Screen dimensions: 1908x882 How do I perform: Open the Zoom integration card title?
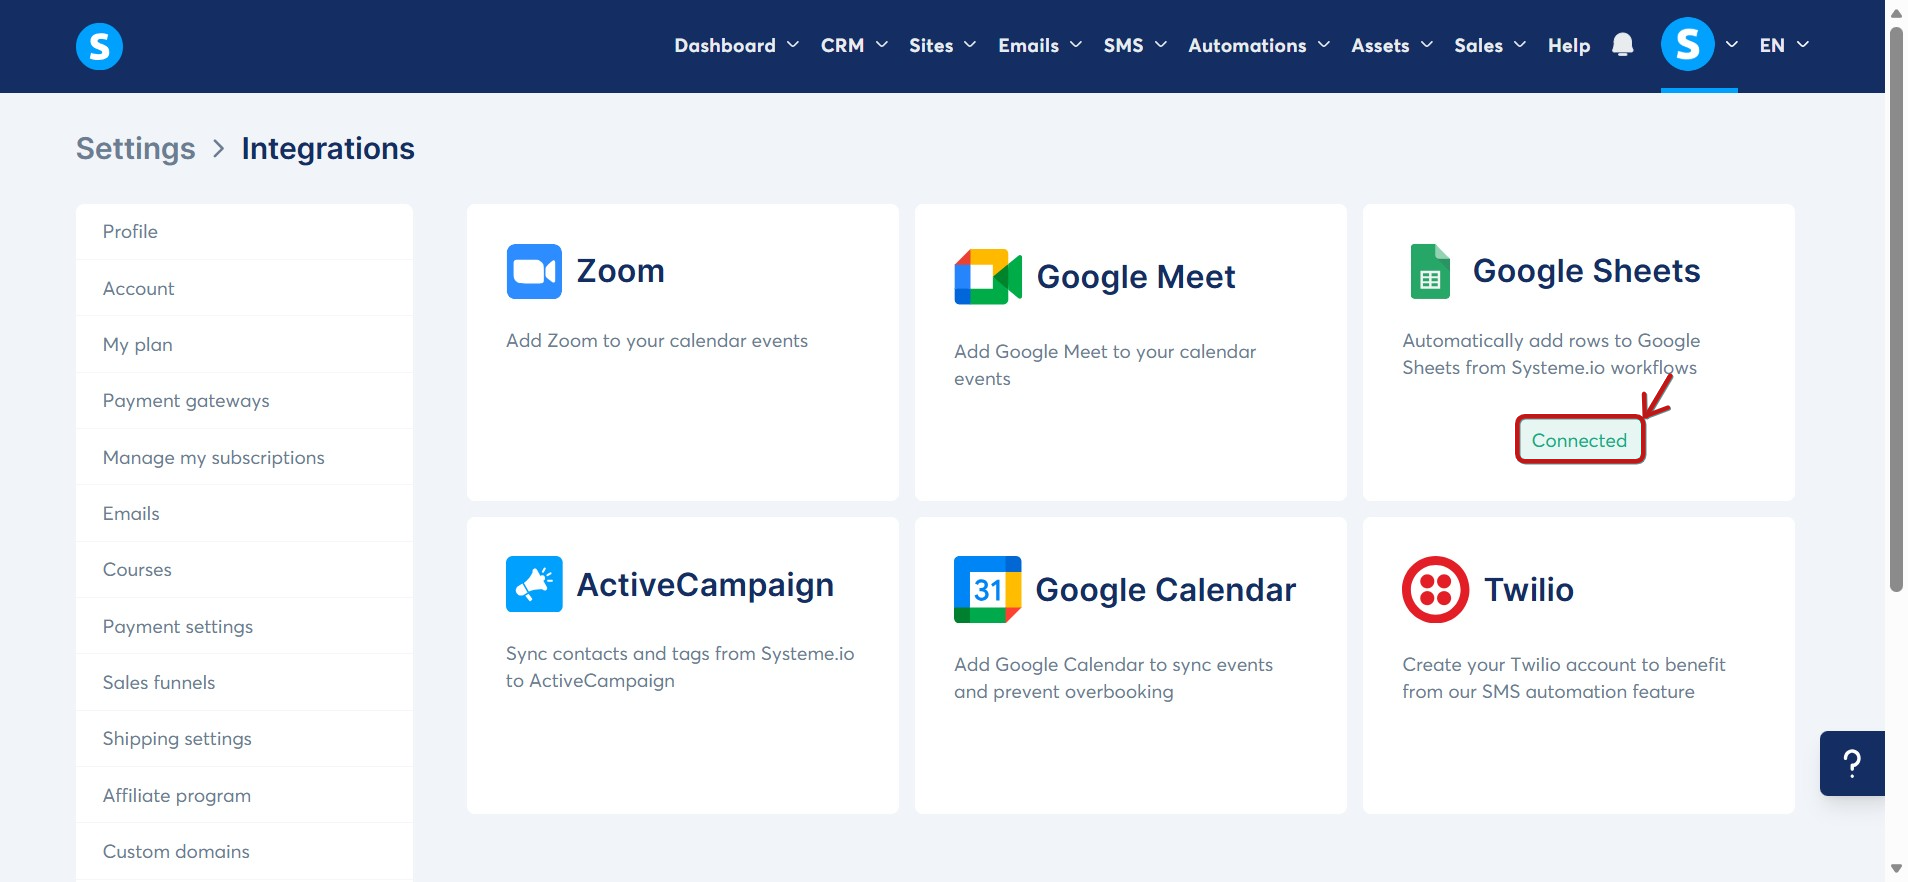coord(620,271)
